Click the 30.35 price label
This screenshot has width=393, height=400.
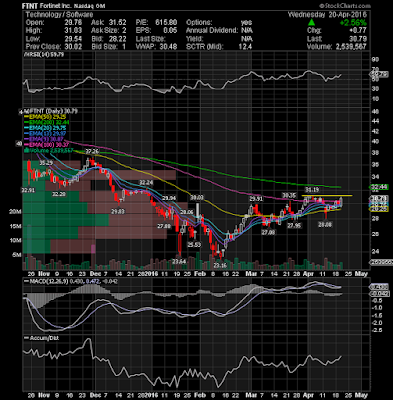[x=289, y=195]
